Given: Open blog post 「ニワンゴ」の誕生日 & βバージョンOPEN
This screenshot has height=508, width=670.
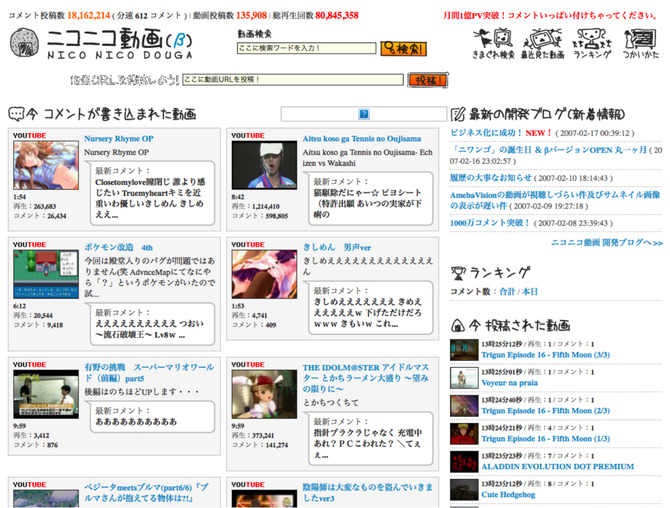Looking at the screenshot, I should coord(549,150).
